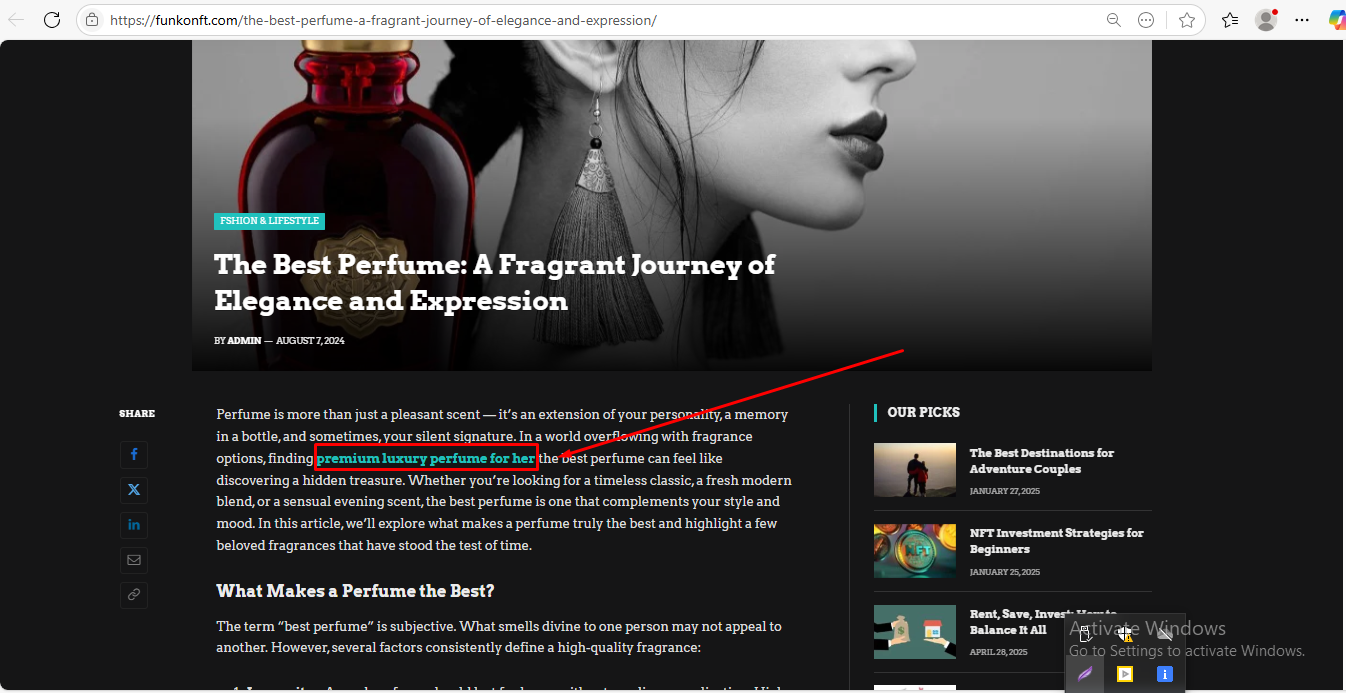Click the OUR PICKS sidebar heading

(x=923, y=412)
